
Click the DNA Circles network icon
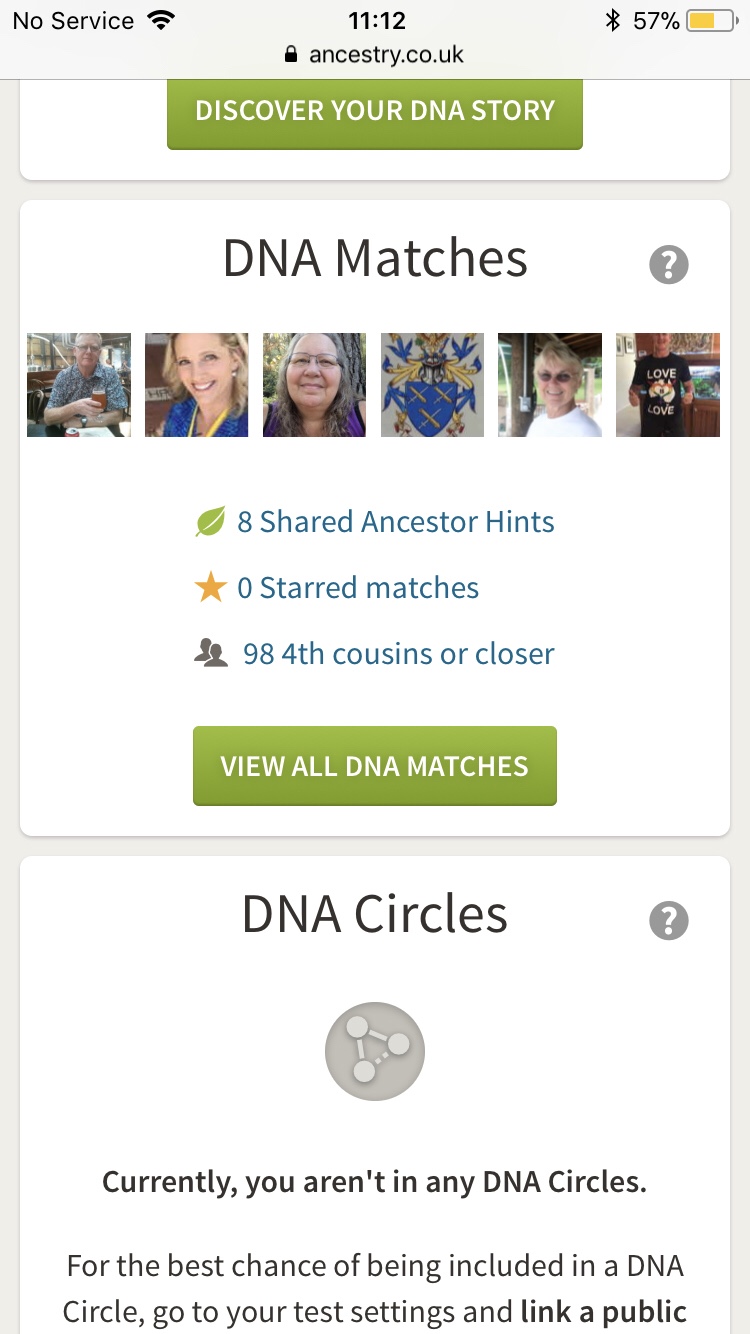[x=375, y=1052]
